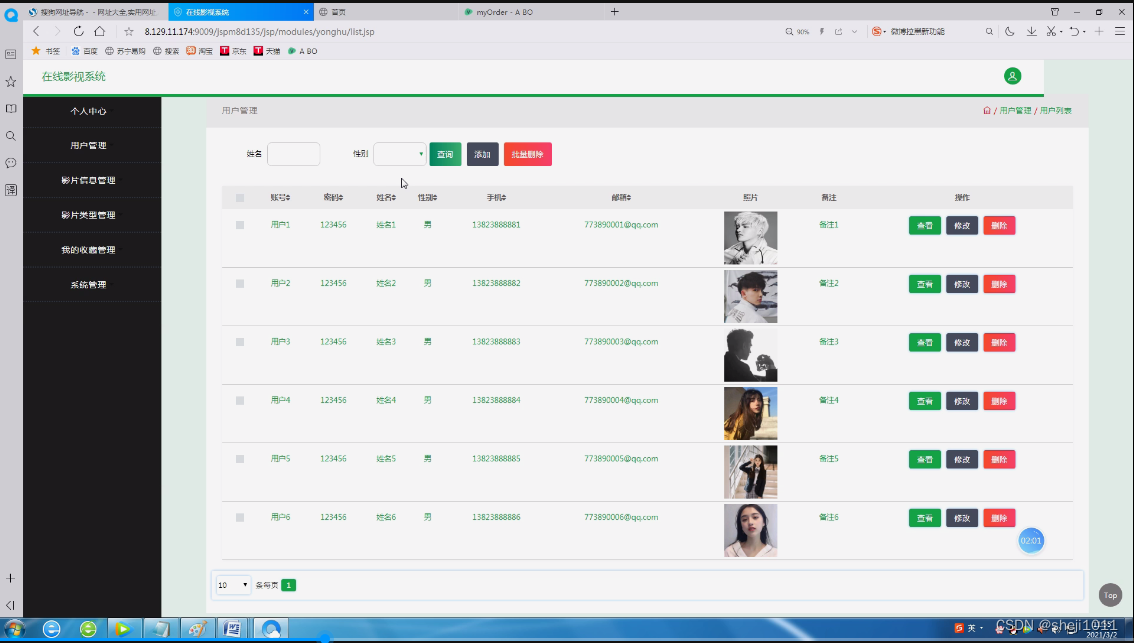Tick the checkbox for row 用户1
Viewport: 1134px width, 643px height.
click(240, 225)
